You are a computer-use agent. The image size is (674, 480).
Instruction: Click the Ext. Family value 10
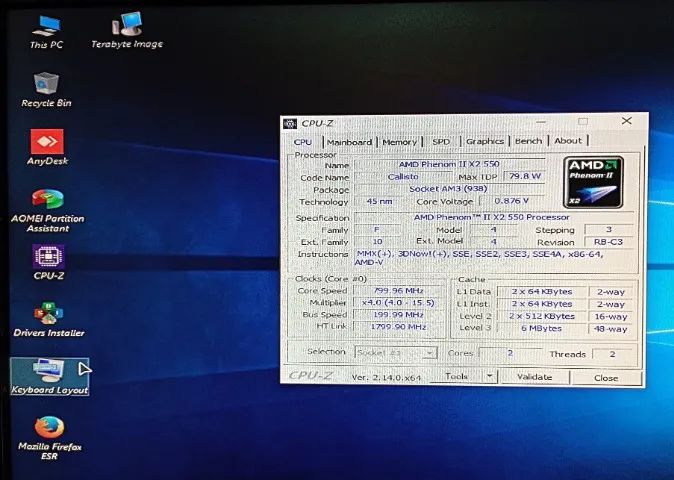click(x=377, y=242)
